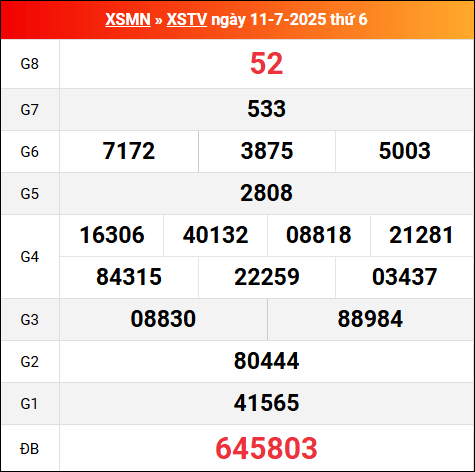Select the G4 number 16306
This screenshot has height=472, width=475.
pos(112,235)
